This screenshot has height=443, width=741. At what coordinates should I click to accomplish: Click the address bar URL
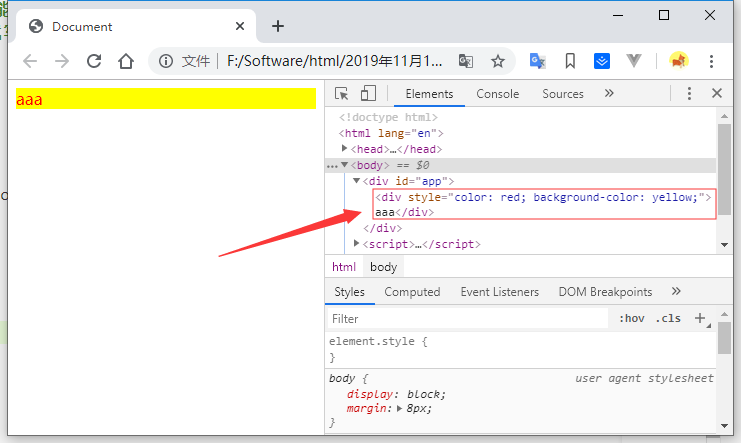click(335, 61)
